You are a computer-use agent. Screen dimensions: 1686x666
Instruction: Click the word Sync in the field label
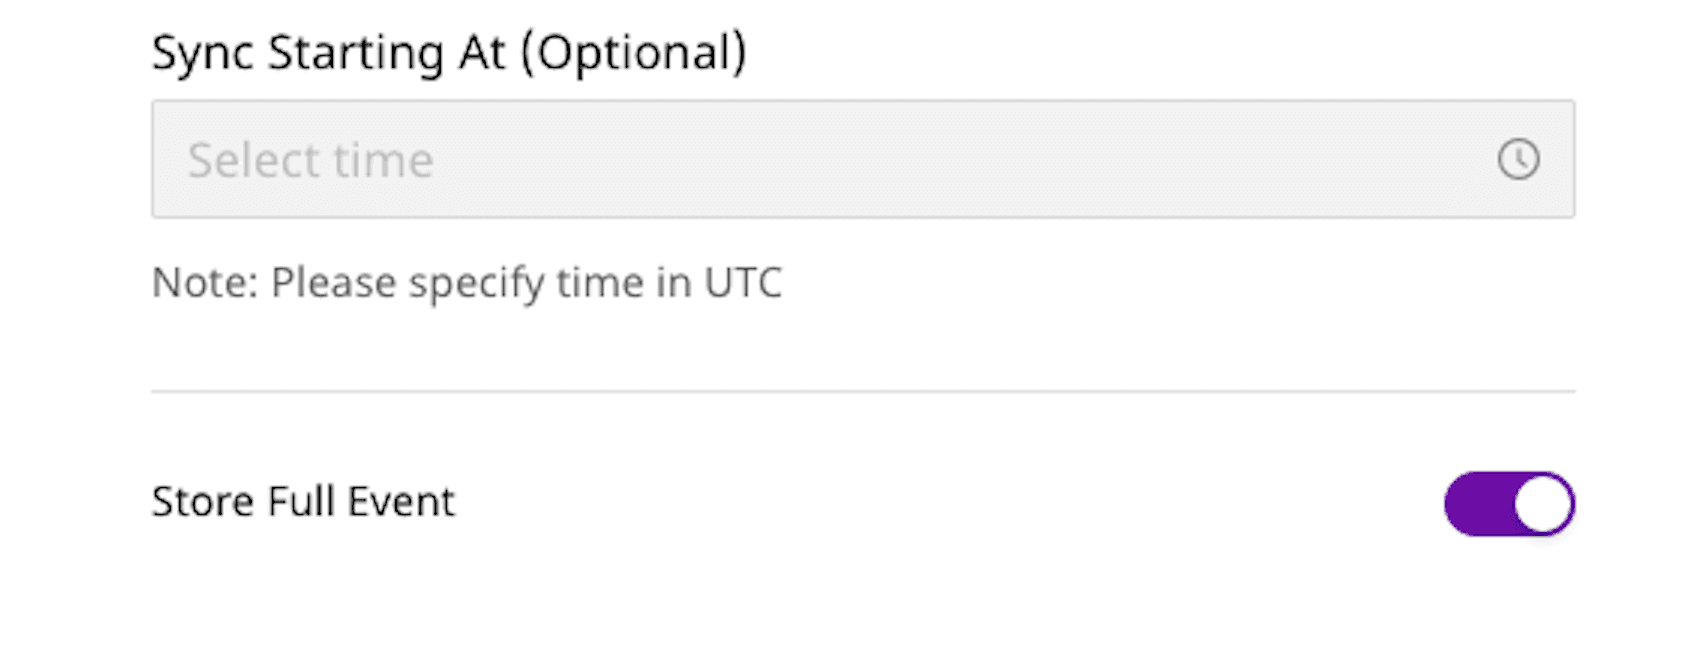203,52
